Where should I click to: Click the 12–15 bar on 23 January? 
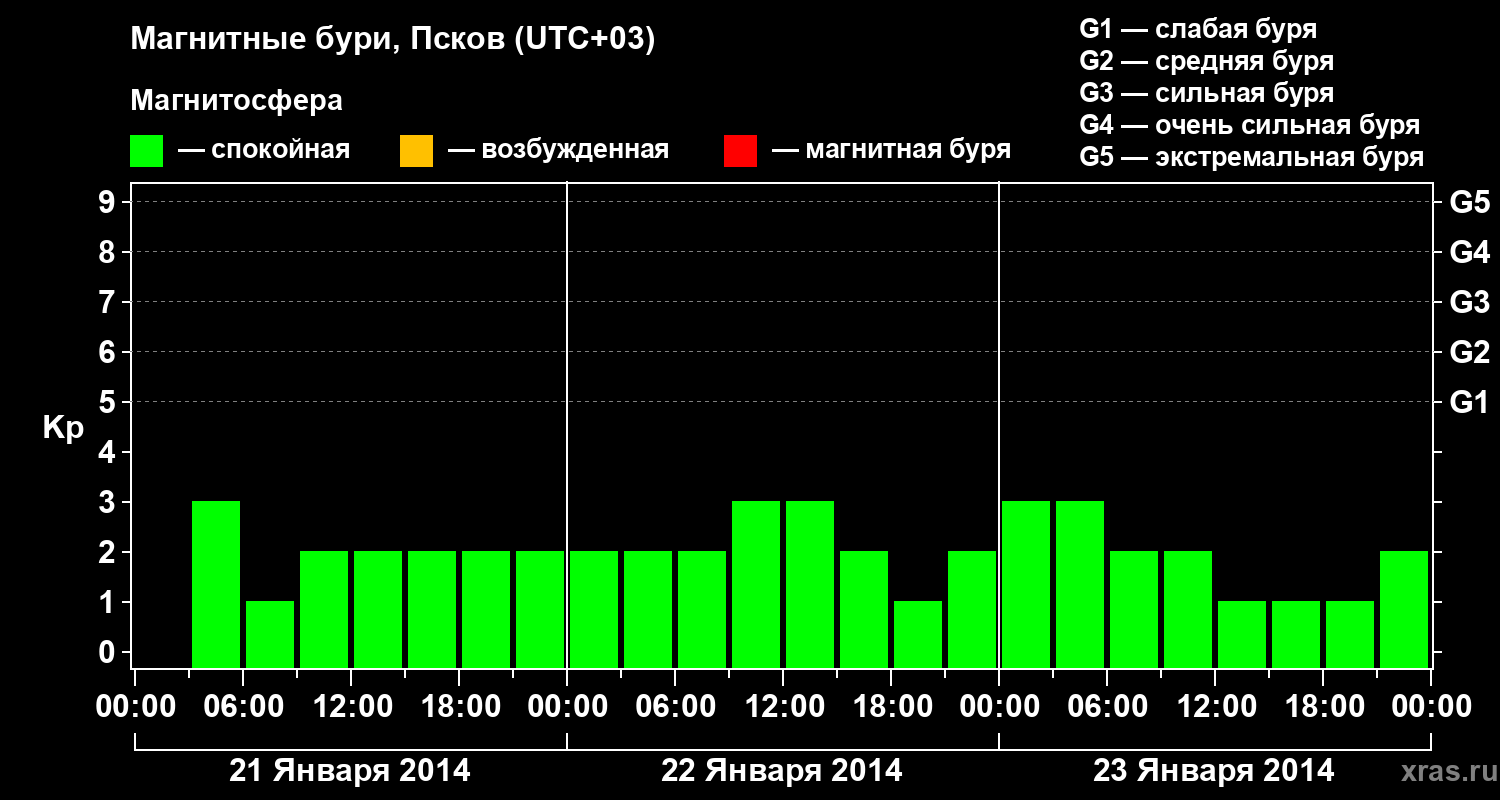point(1242,634)
